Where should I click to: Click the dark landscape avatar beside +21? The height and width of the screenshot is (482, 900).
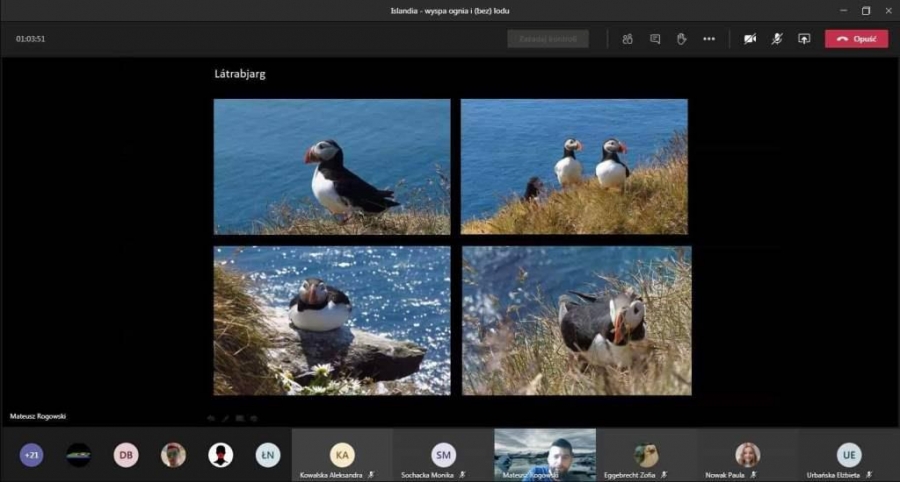click(x=79, y=455)
